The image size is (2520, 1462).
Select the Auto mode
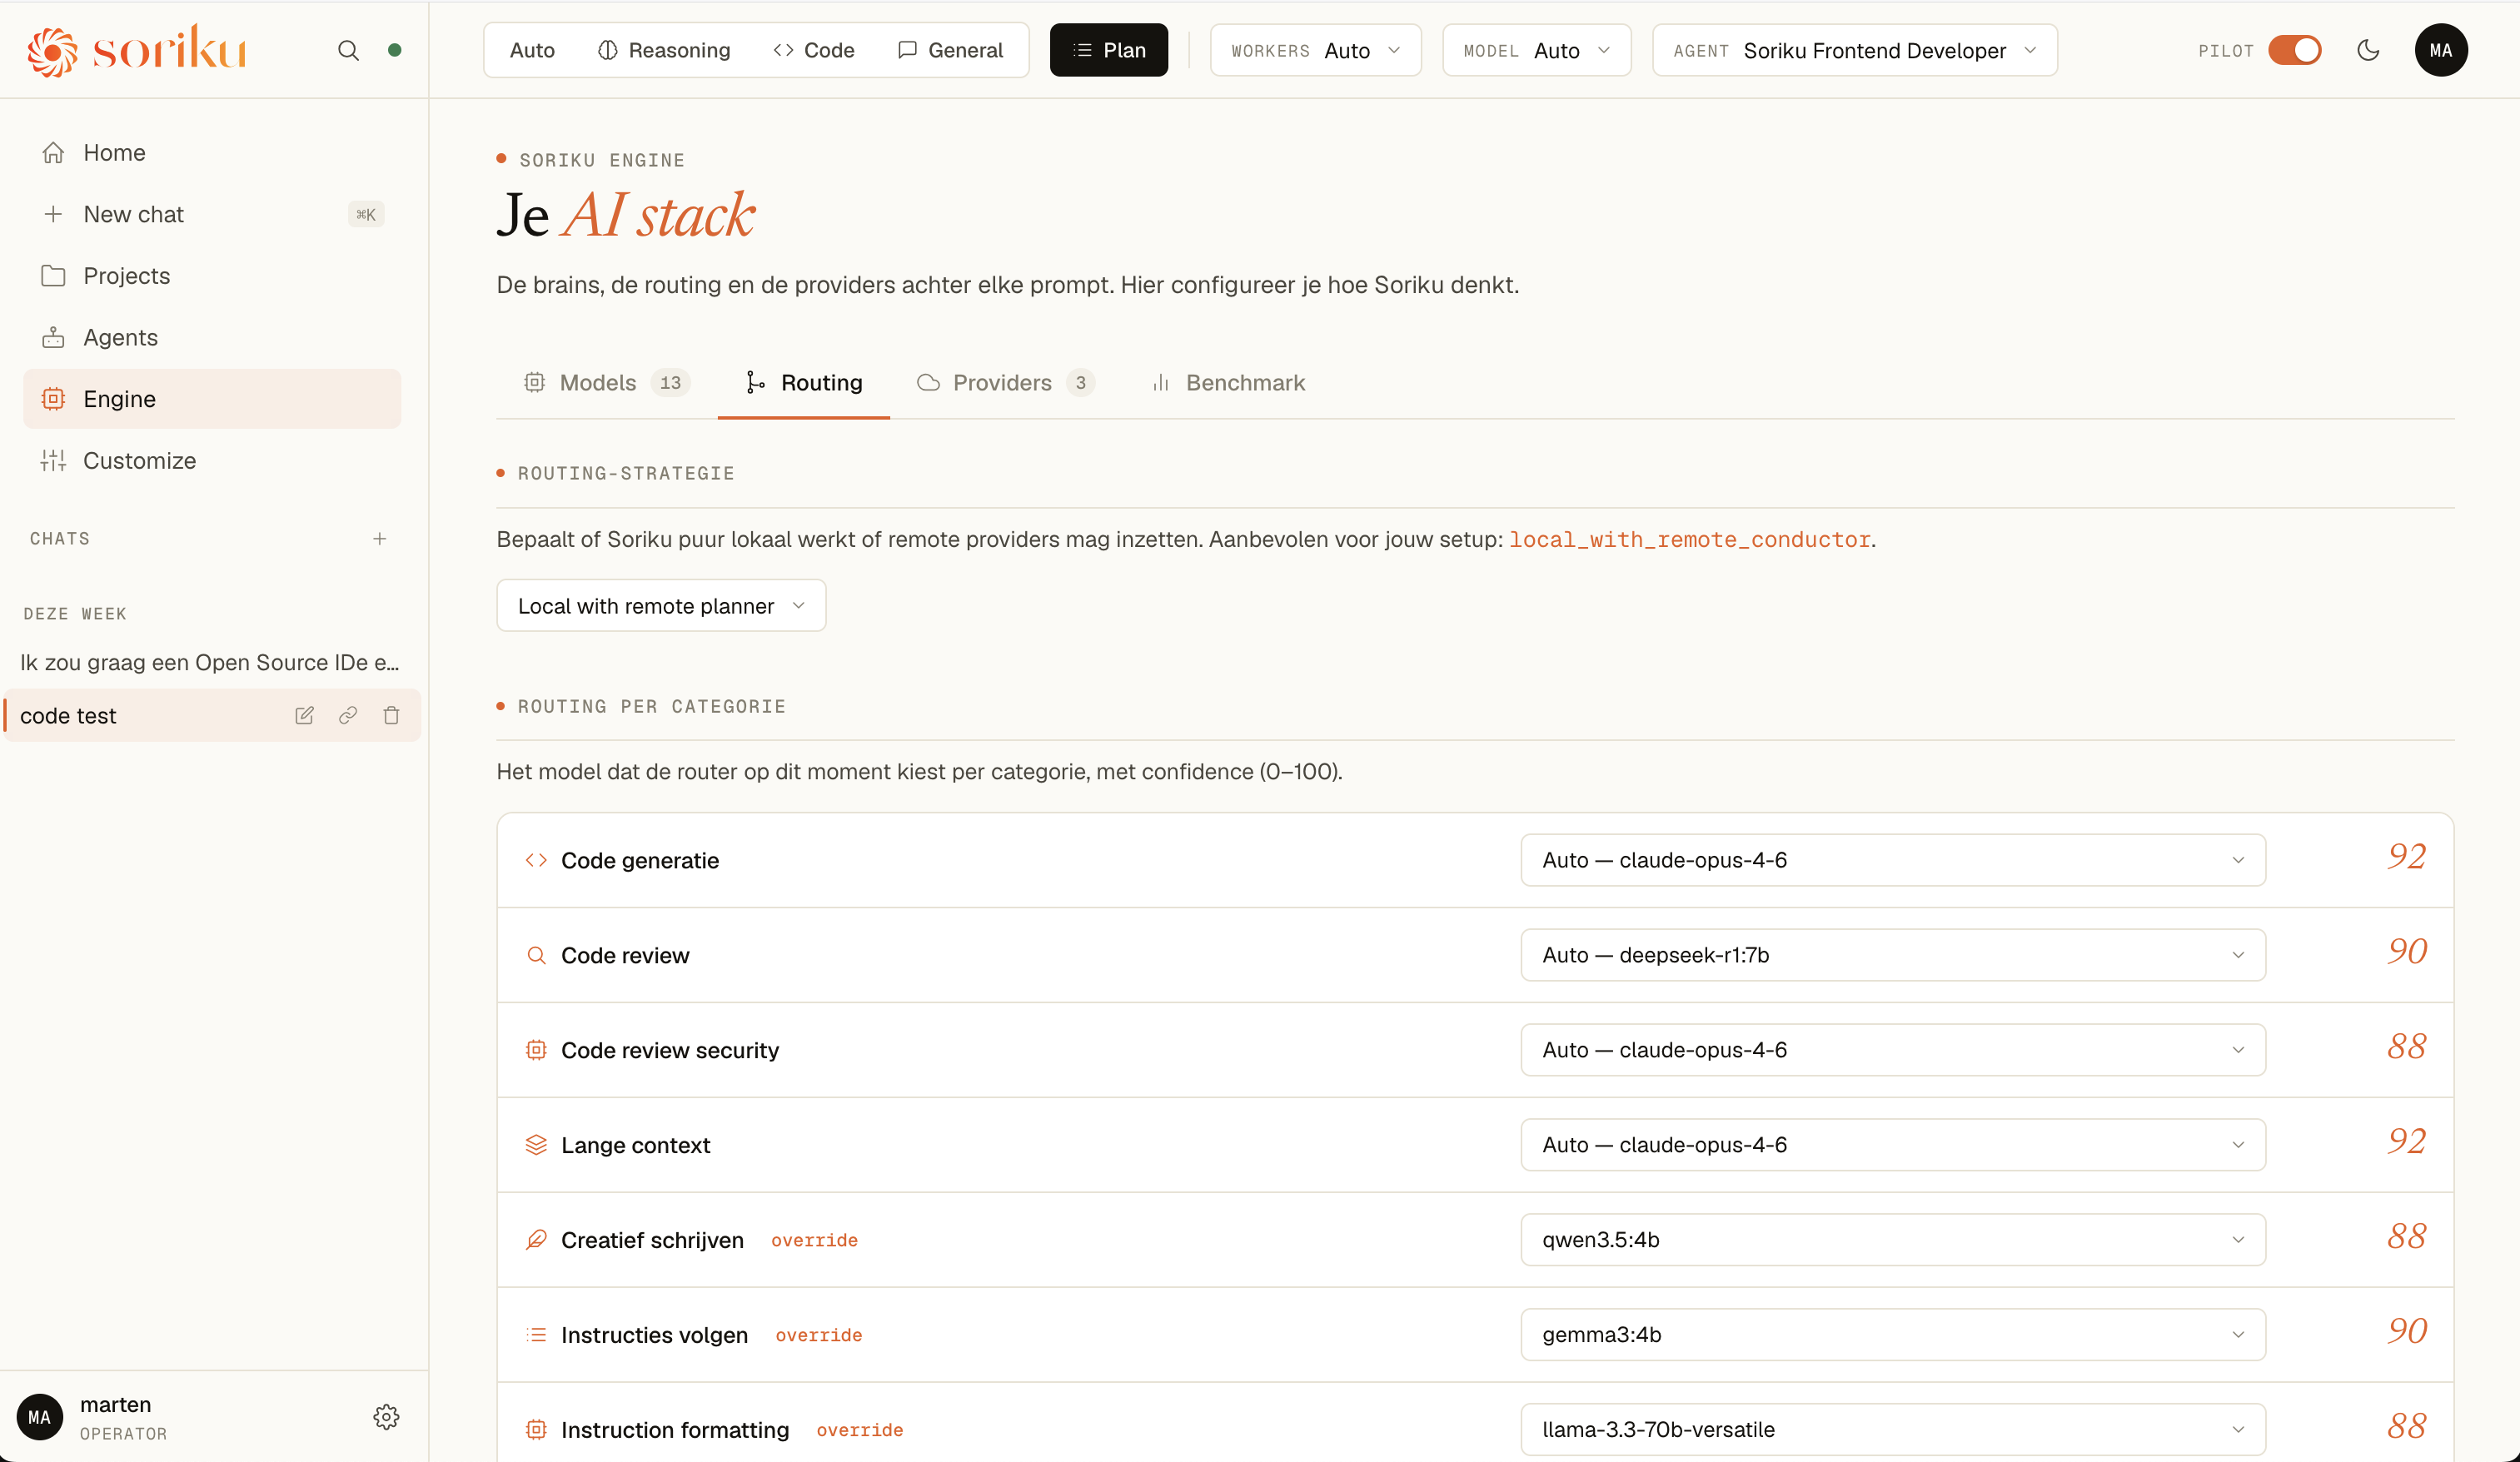coord(532,50)
